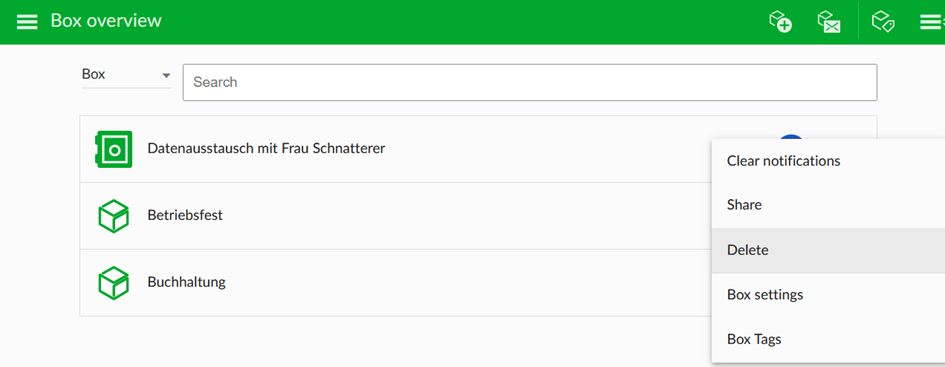Open the Datenaustausch mit Frau Schnatterer box
The image size is (945, 367).
pos(266,148)
